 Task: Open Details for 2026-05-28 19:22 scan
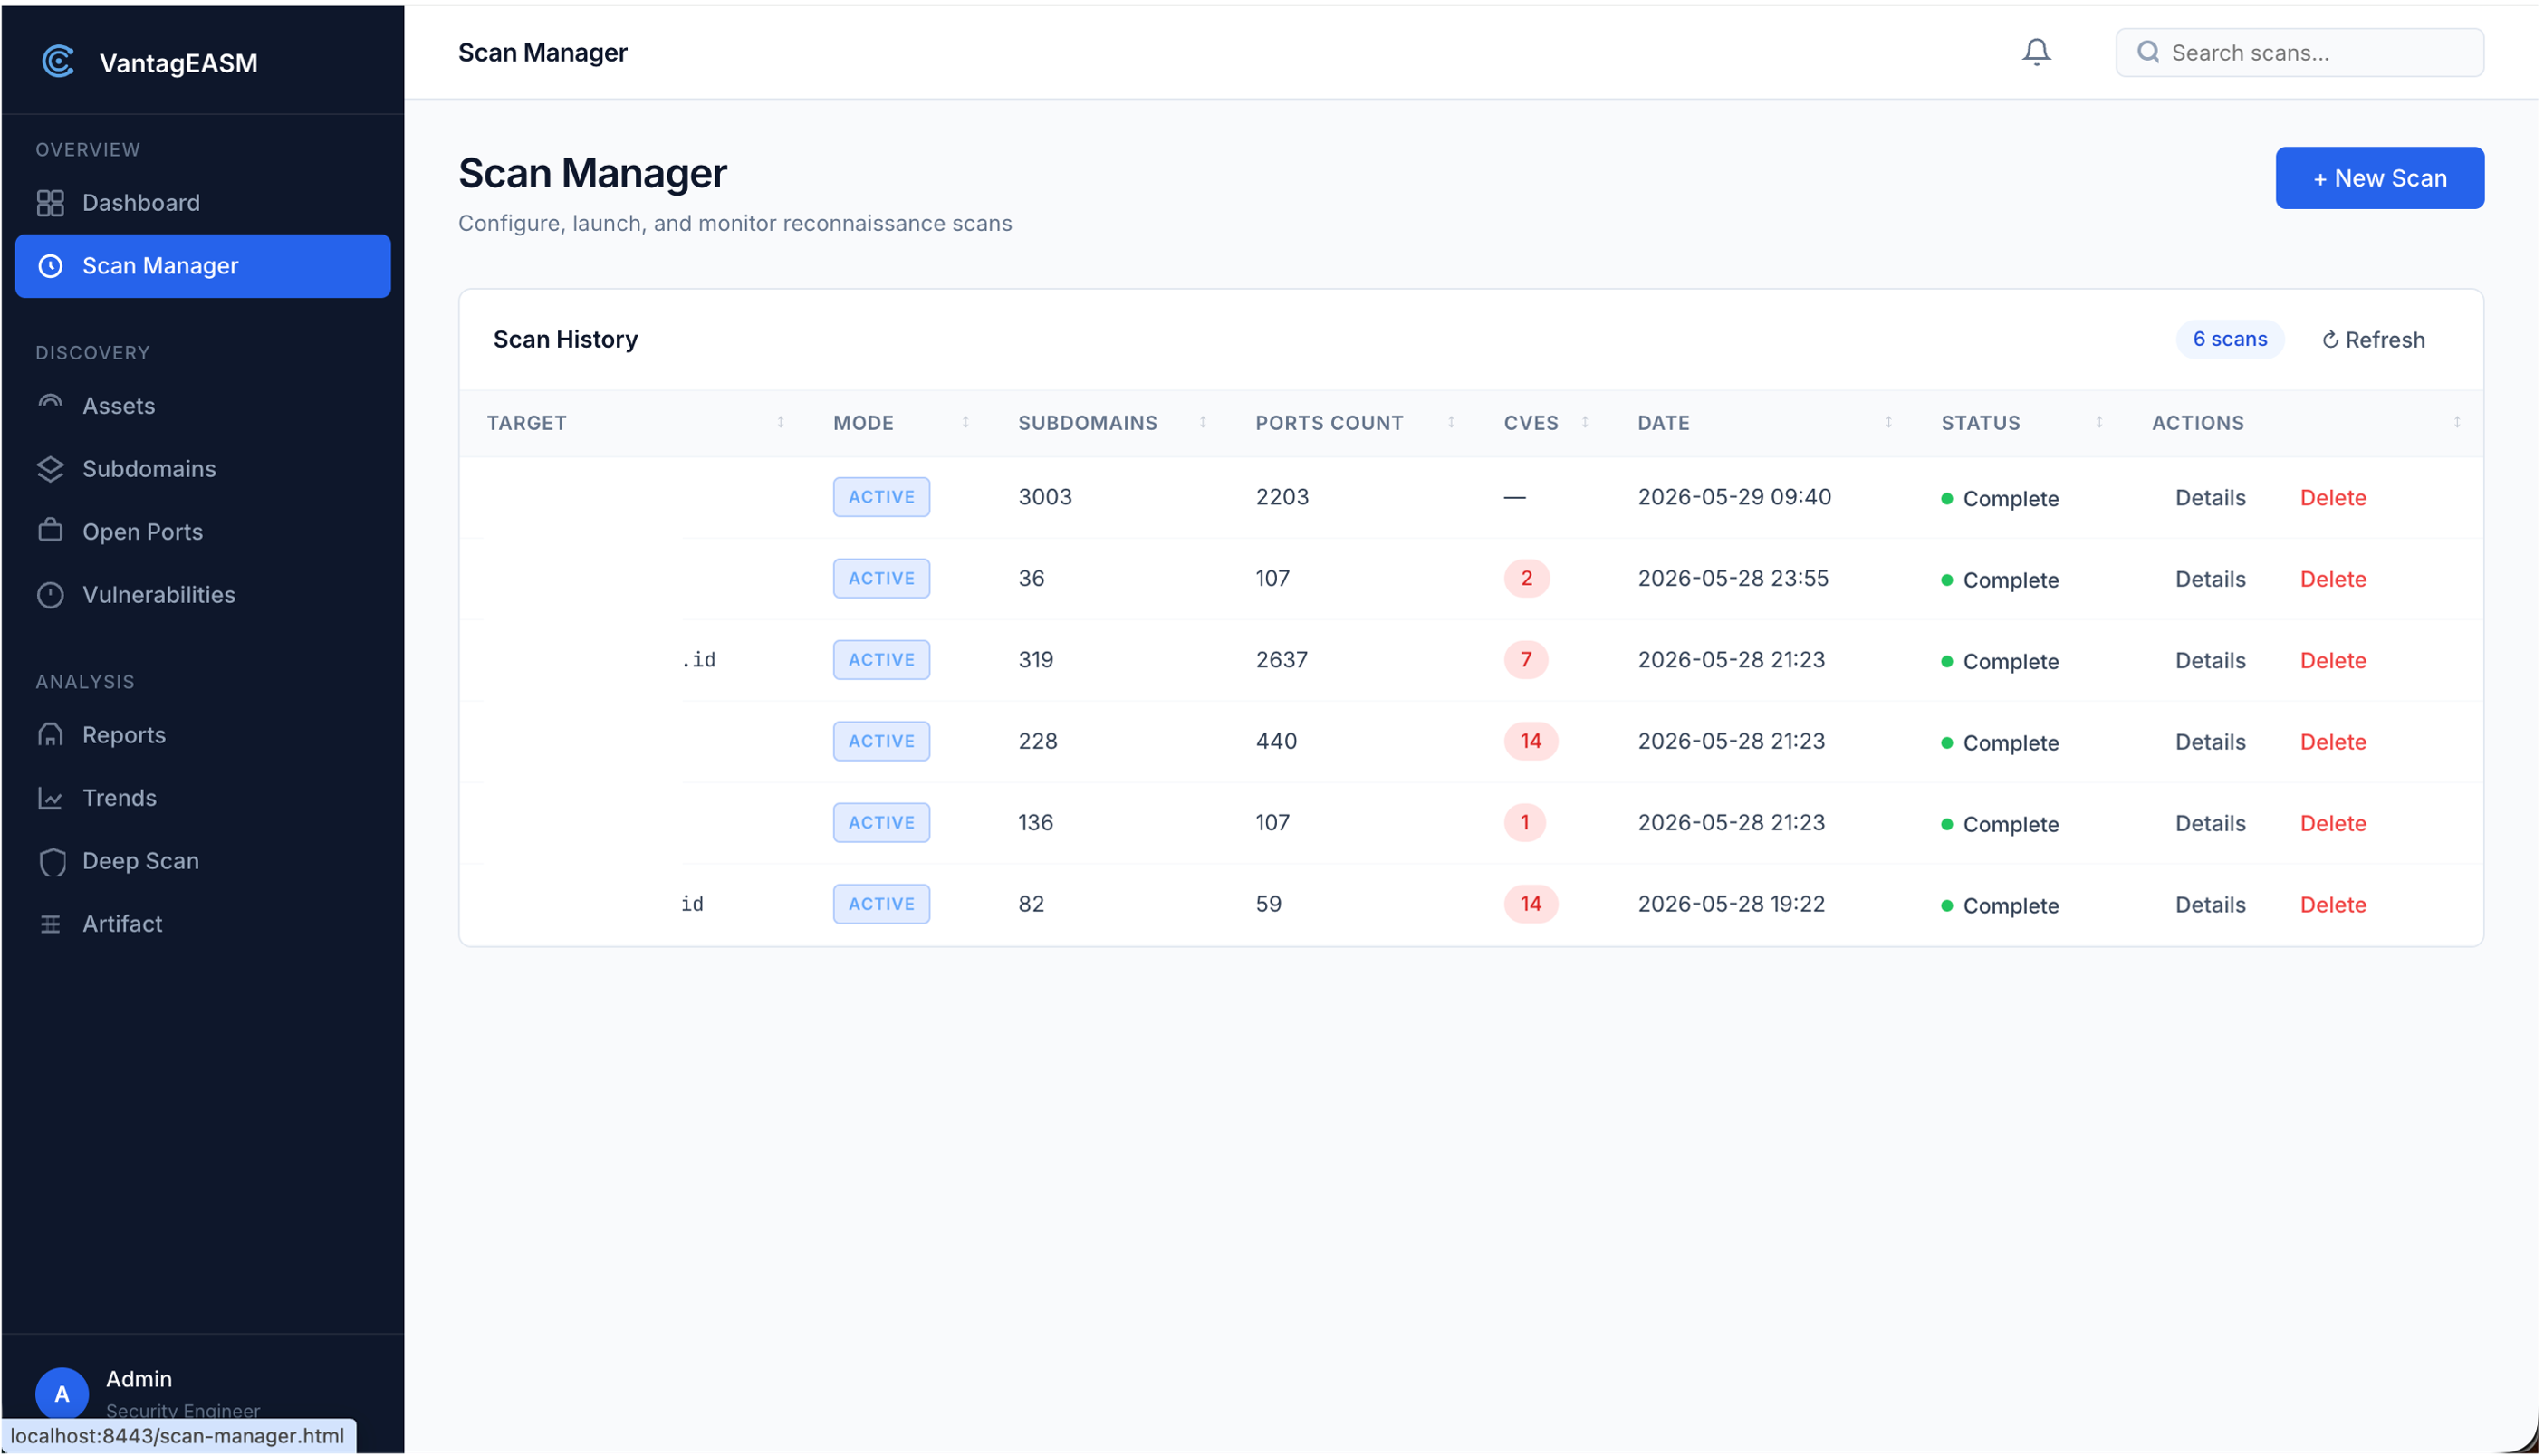[x=2211, y=905]
